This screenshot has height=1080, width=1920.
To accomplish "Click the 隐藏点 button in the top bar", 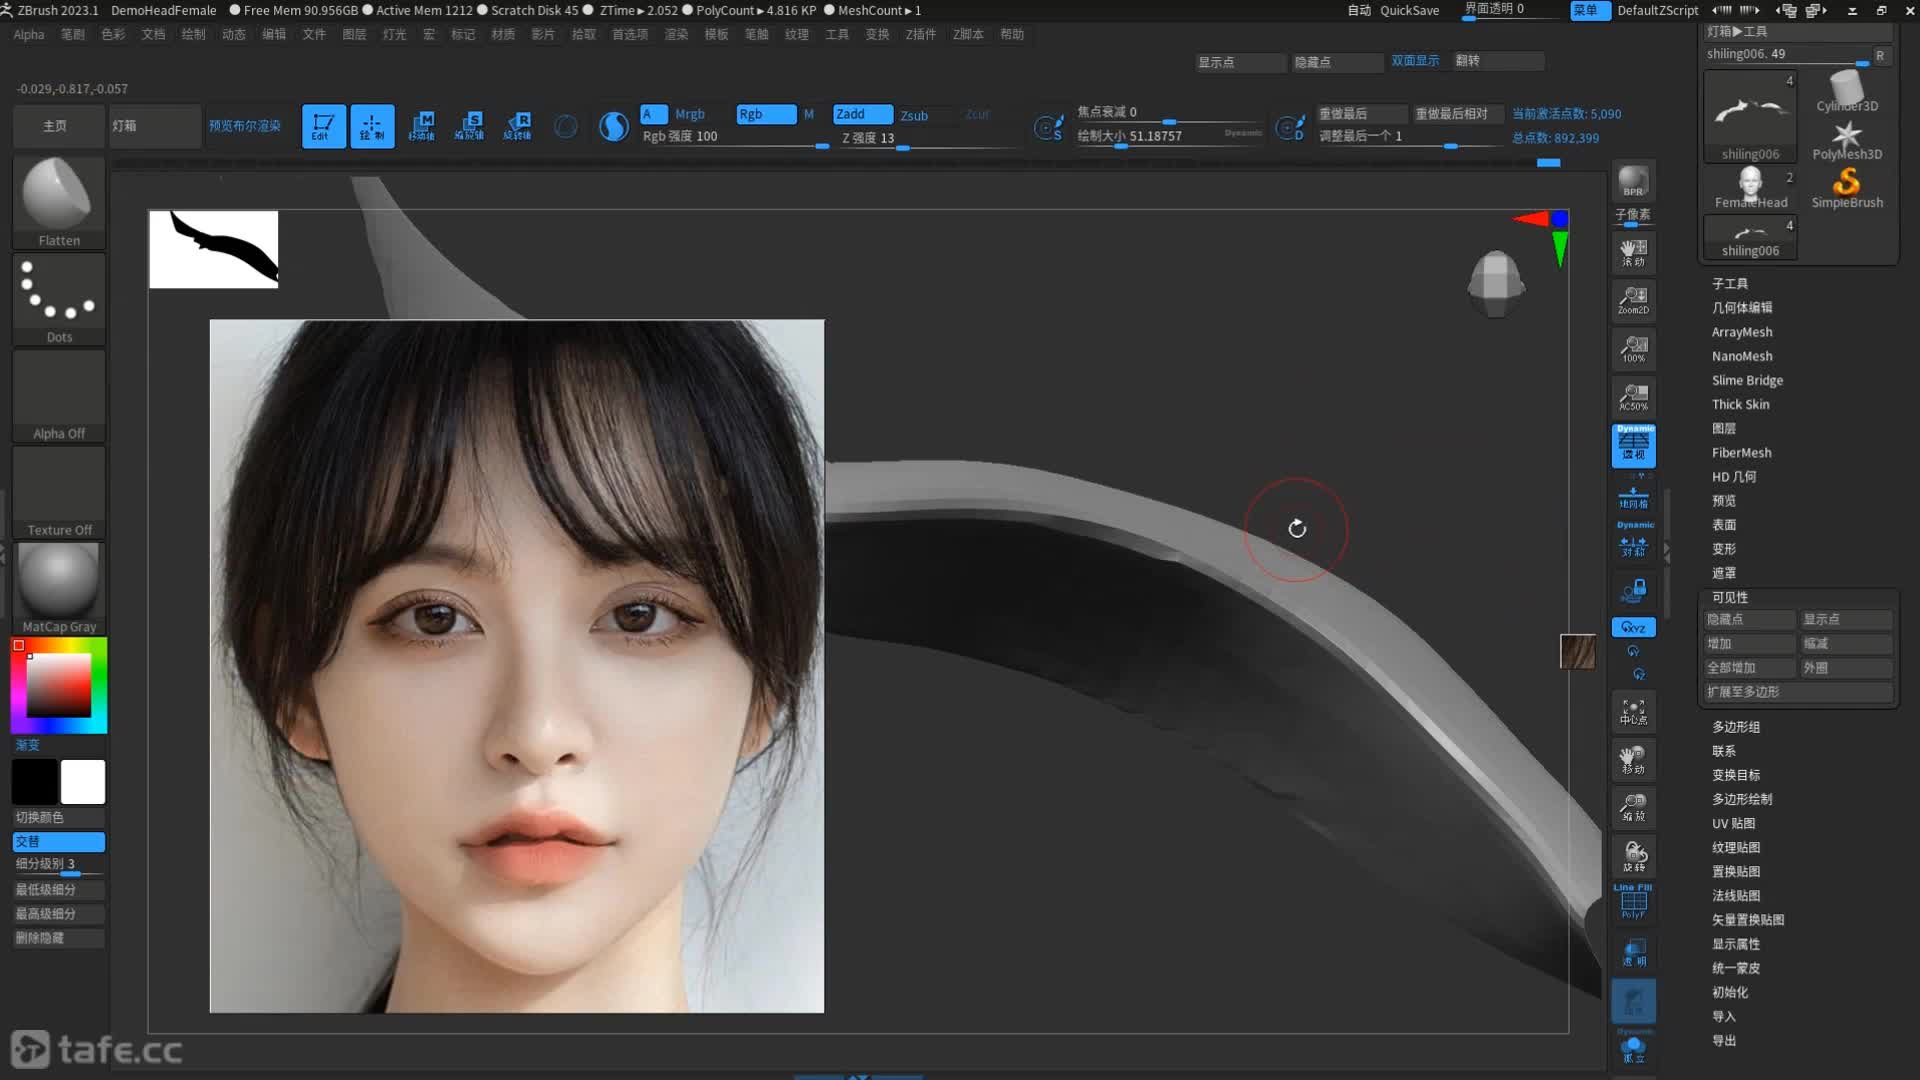I will pyautogui.click(x=1336, y=62).
